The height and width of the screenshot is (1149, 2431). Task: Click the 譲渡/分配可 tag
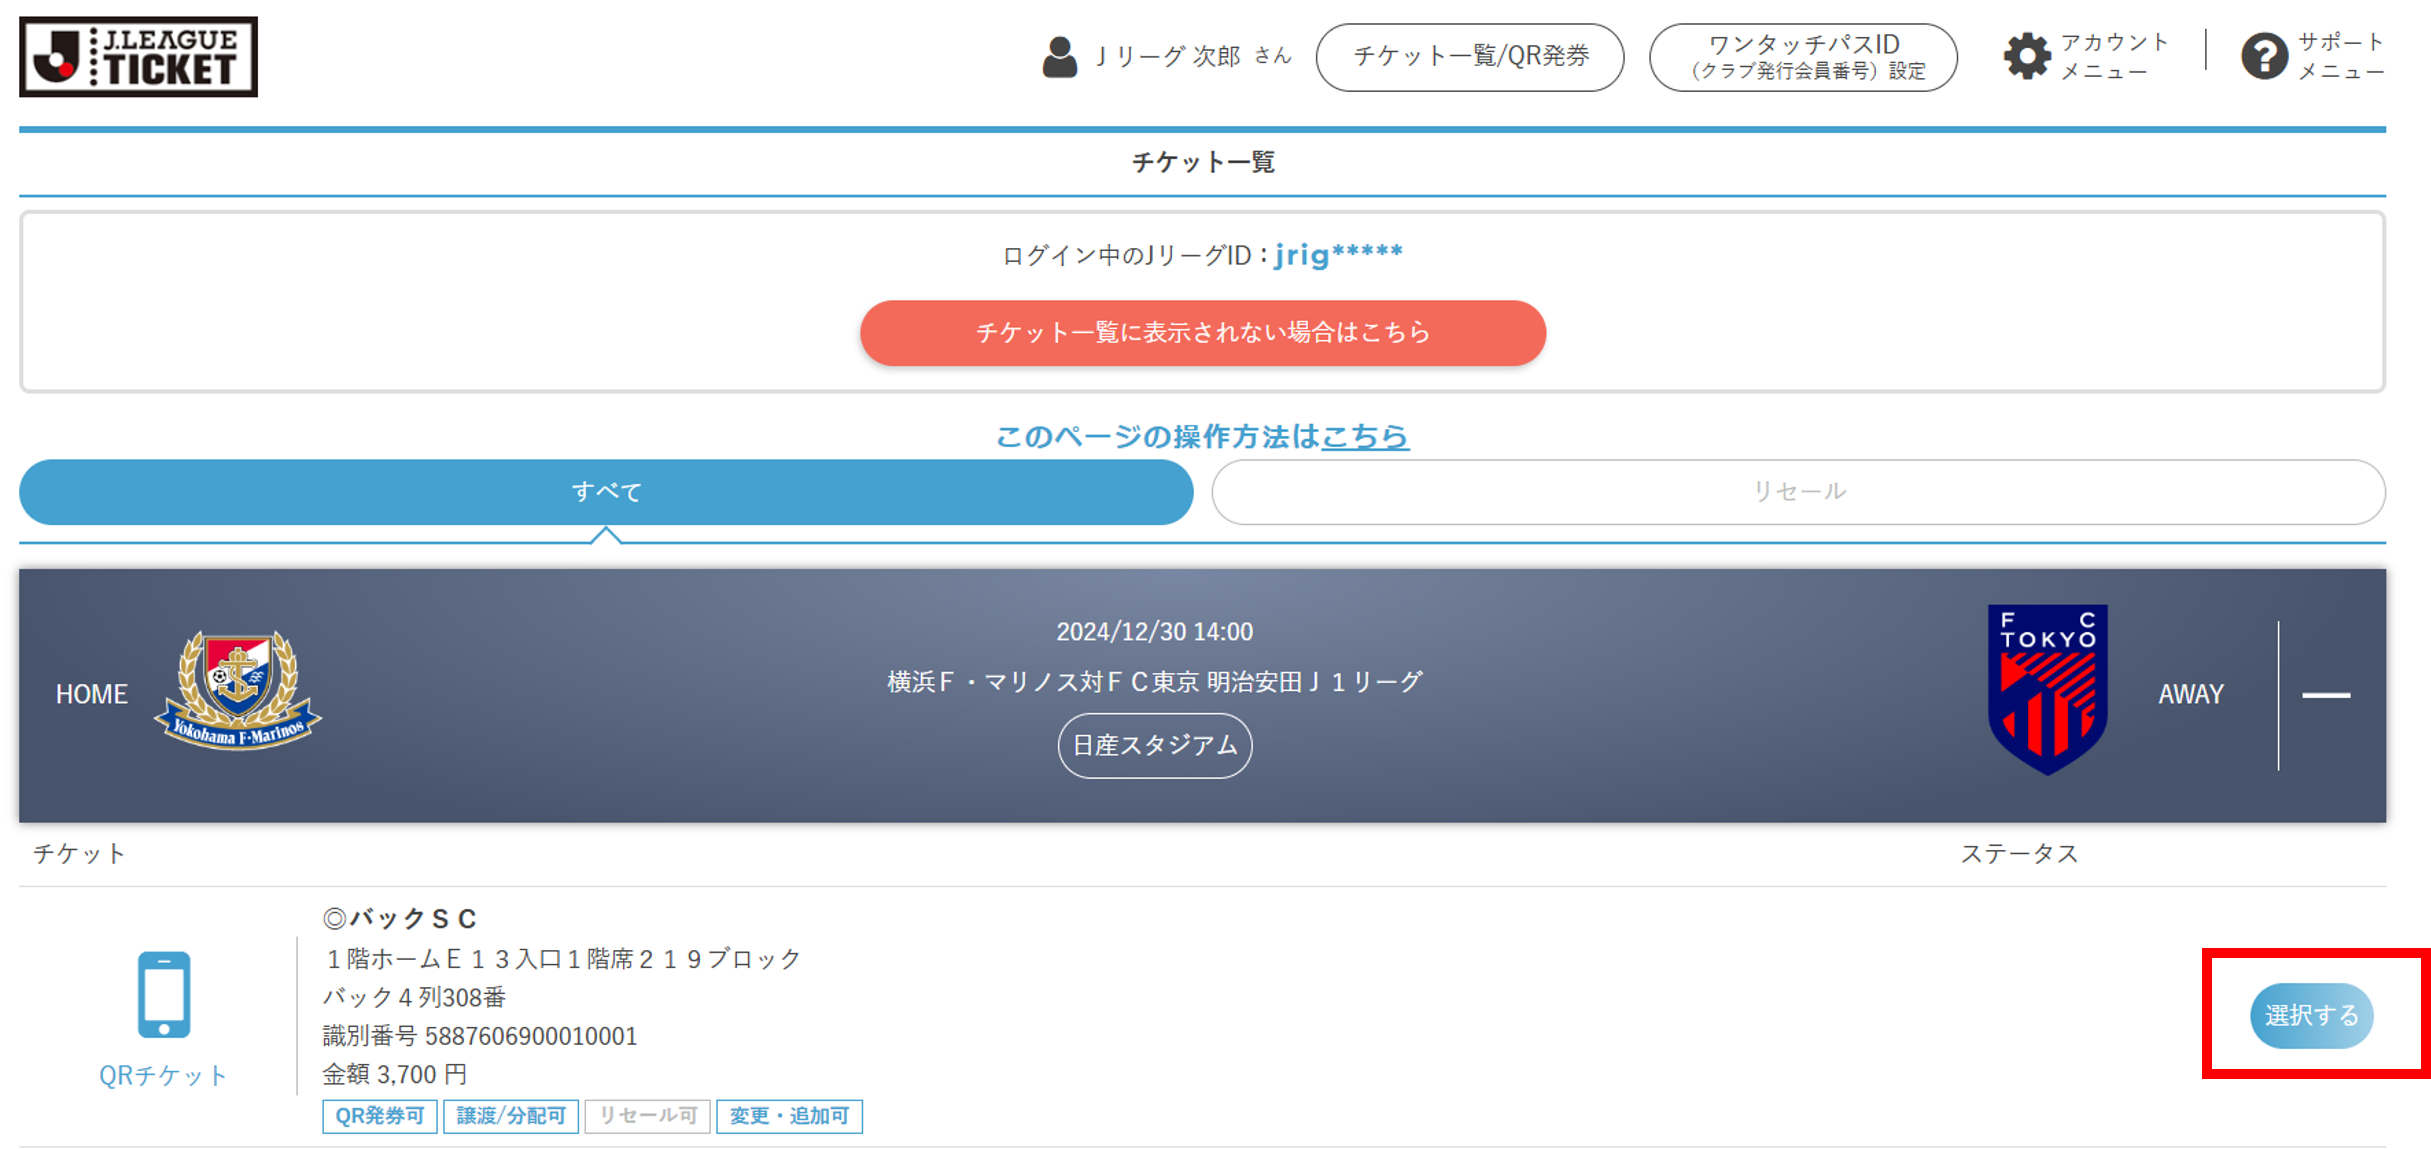coord(511,1116)
